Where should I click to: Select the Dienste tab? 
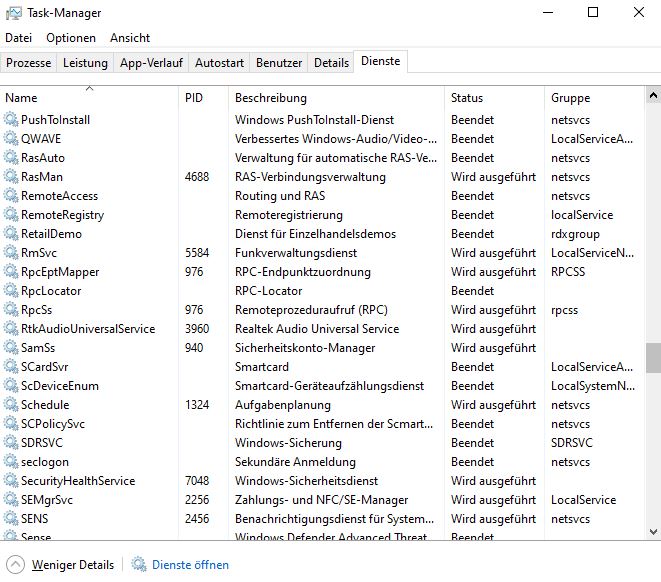[380, 61]
